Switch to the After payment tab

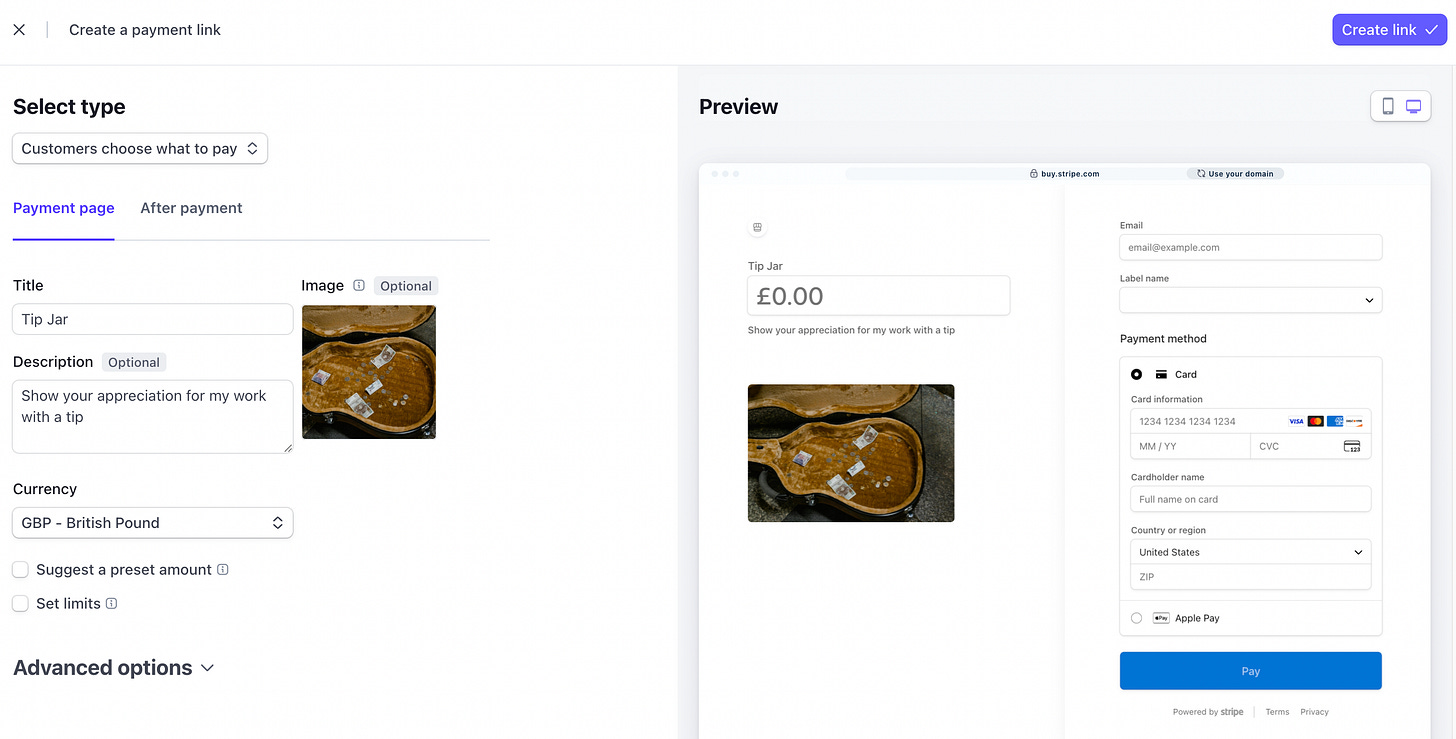point(191,208)
